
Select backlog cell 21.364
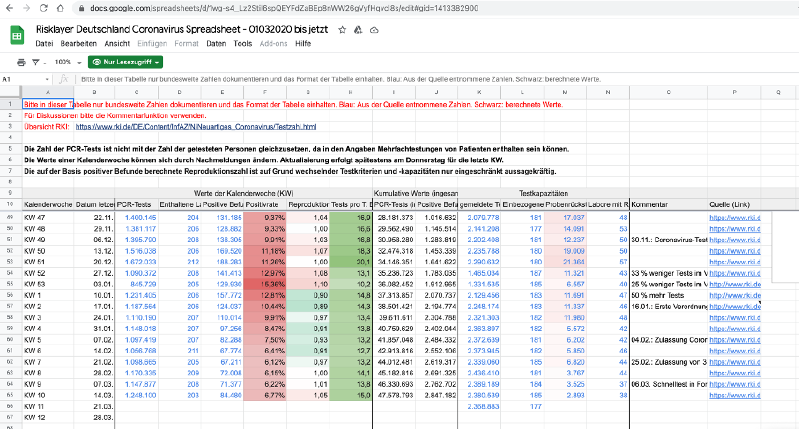pos(565,262)
